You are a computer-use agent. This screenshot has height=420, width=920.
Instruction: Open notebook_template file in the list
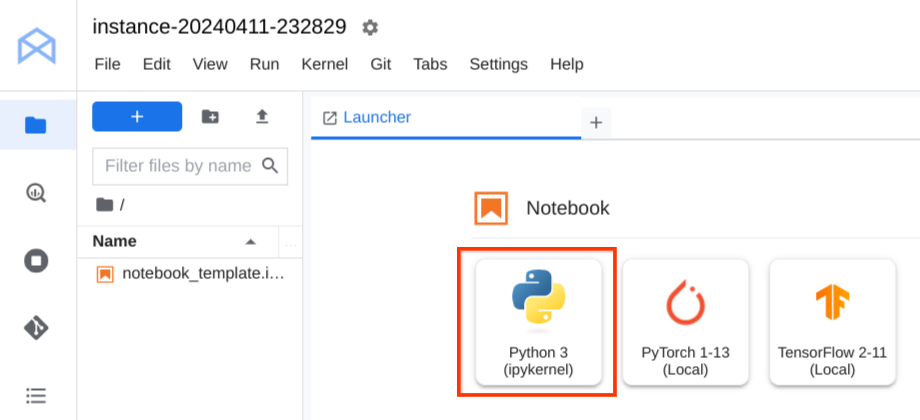coord(202,274)
